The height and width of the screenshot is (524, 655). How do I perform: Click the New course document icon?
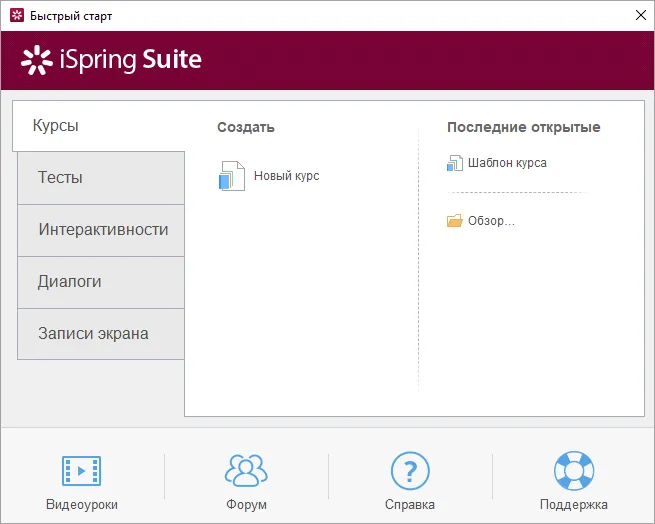[x=231, y=176]
